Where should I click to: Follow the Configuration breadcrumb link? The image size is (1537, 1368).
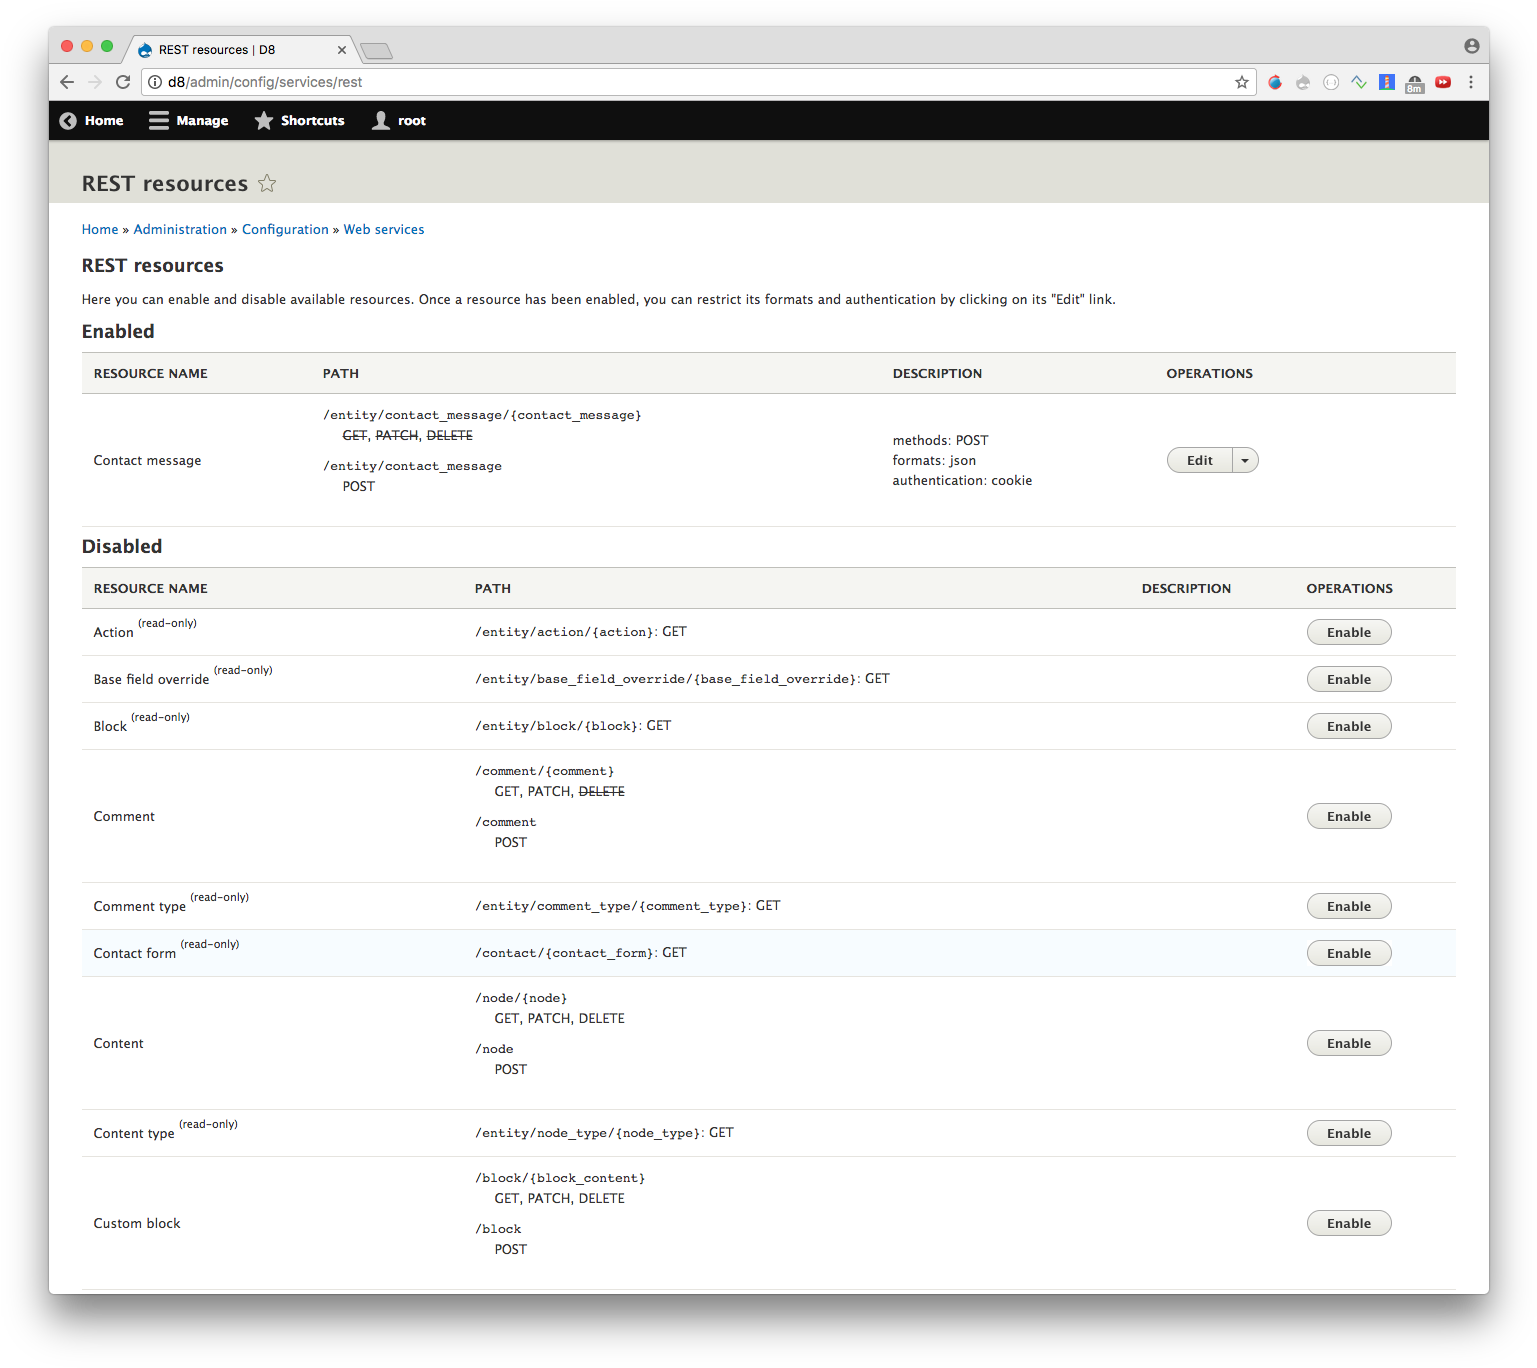(x=285, y=229)
